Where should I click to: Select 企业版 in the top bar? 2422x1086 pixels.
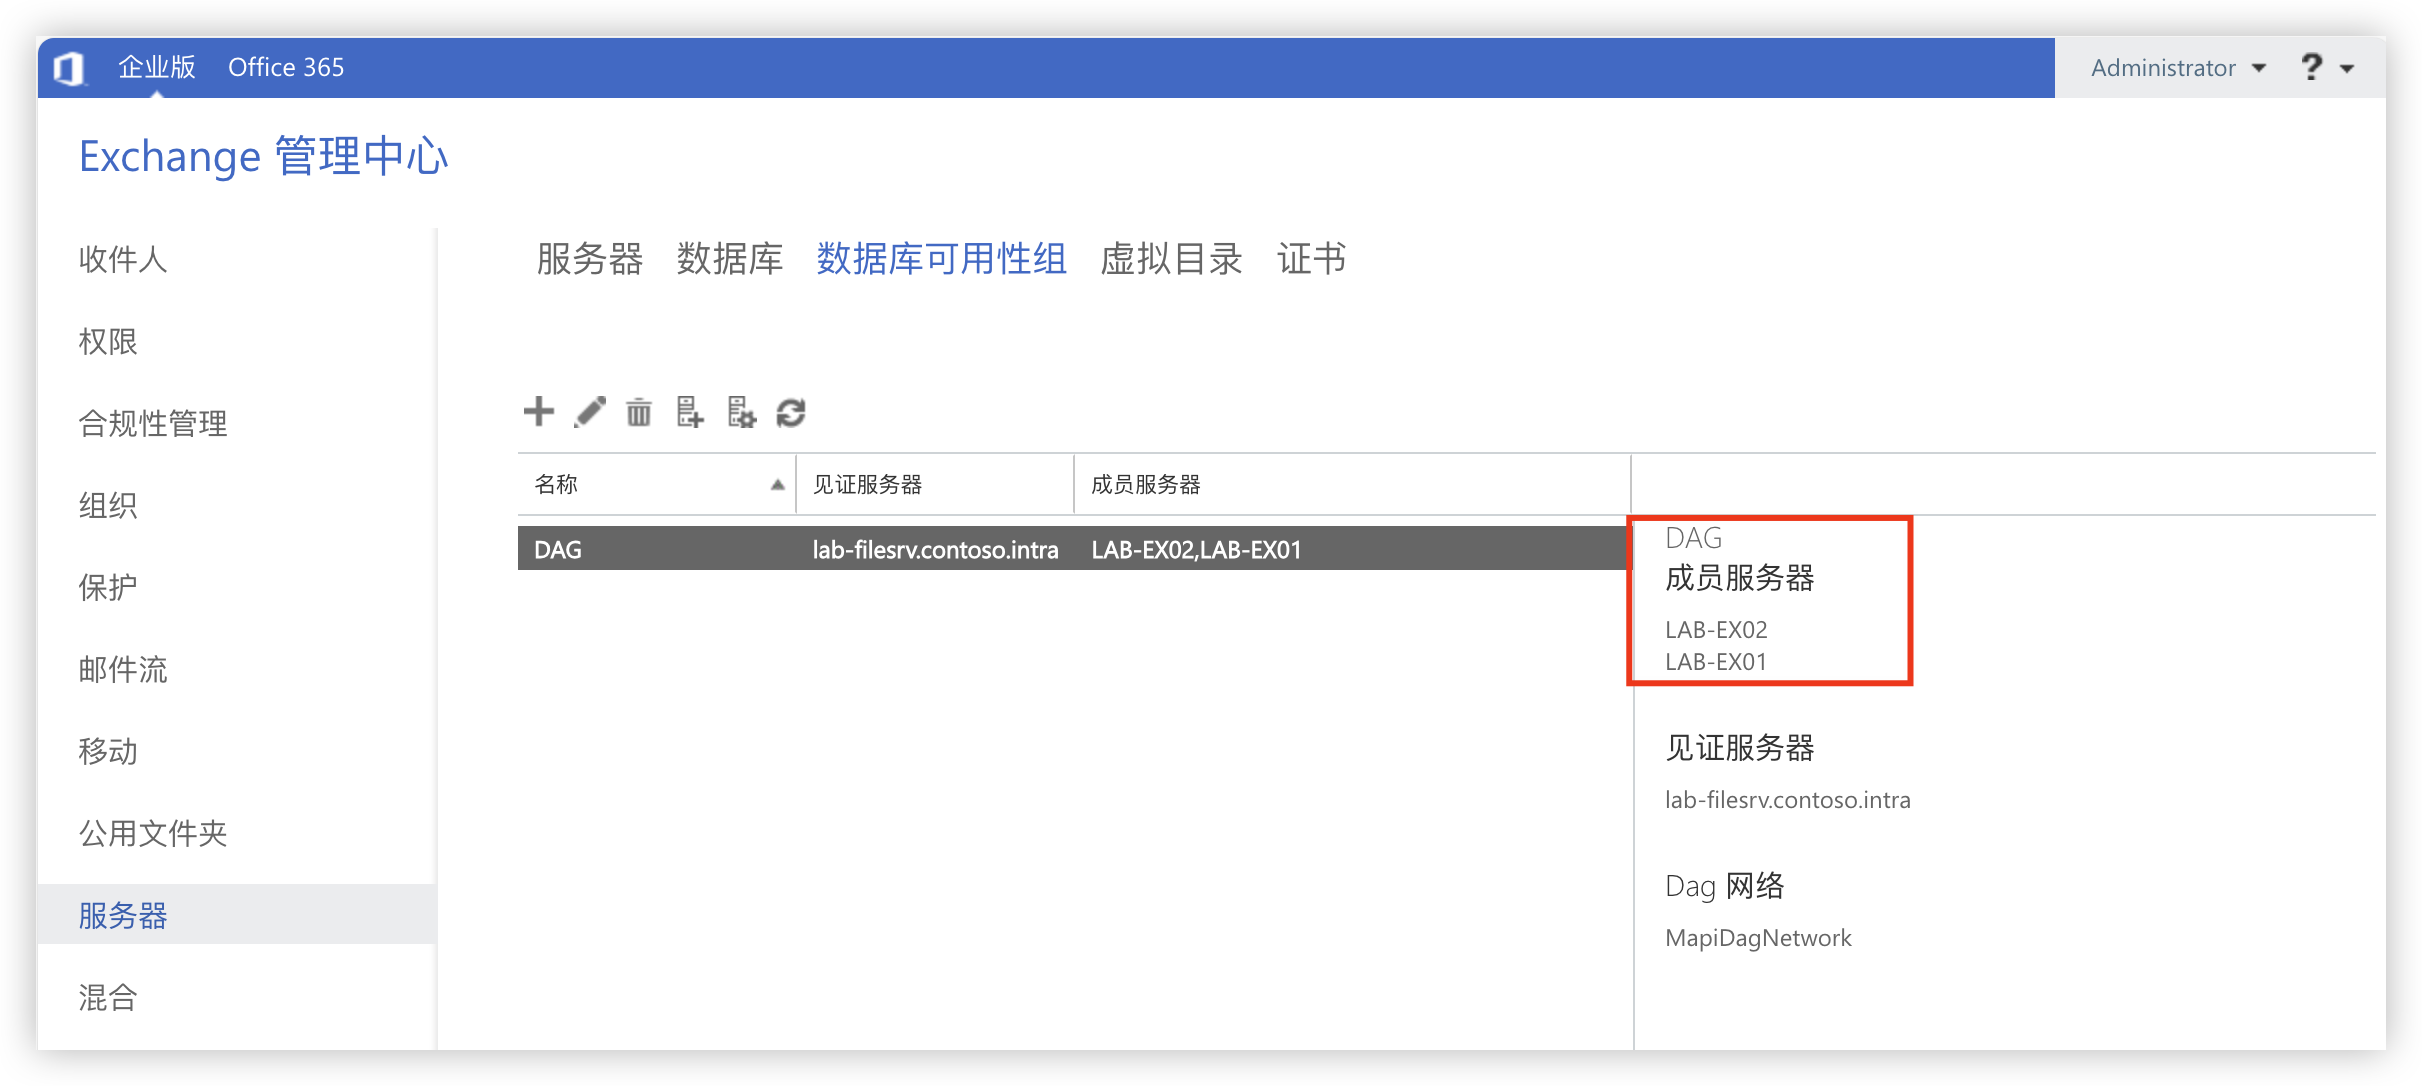coord(157,67)
